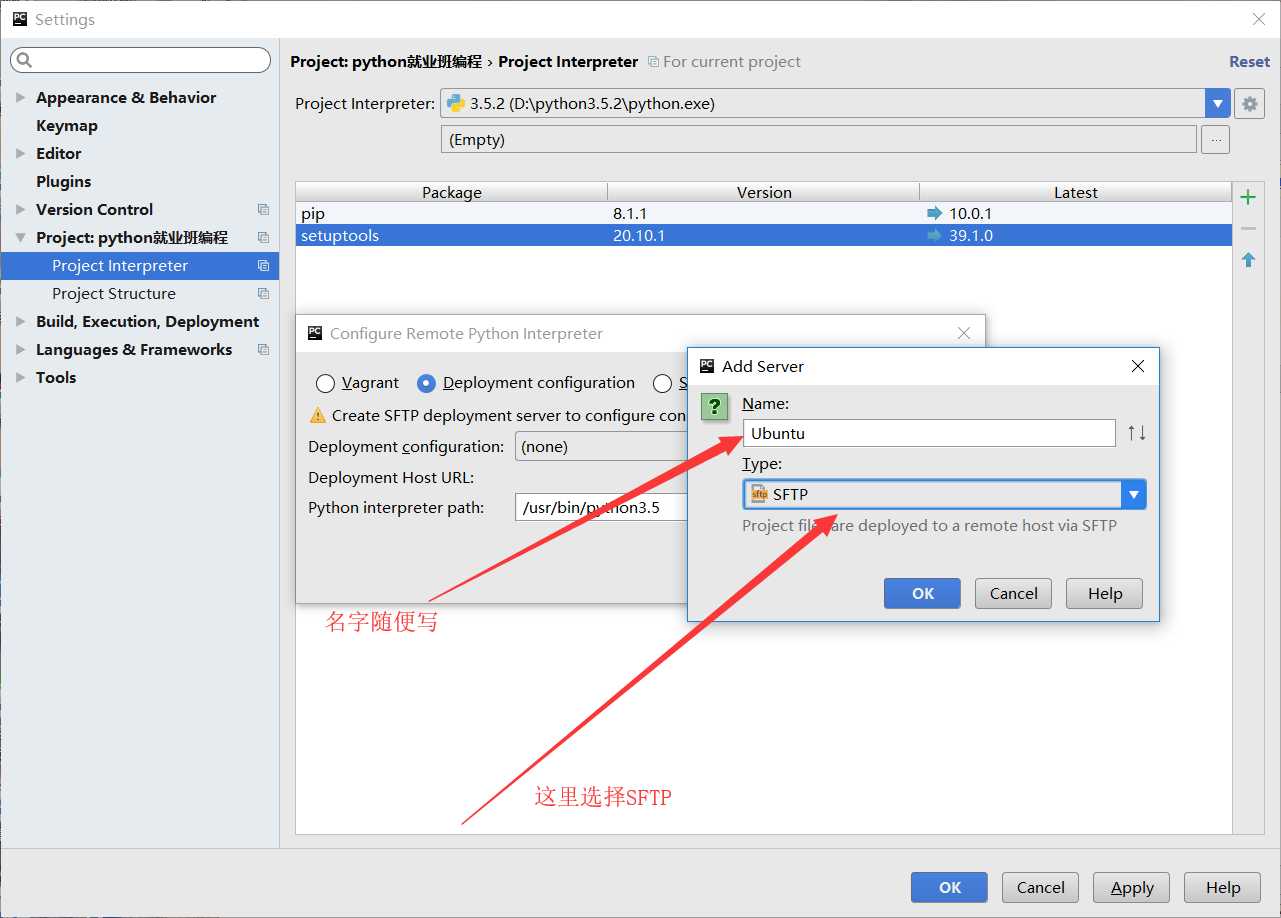
Task: Click the minus uninstall package icon
Action: tap(1248, 229)
